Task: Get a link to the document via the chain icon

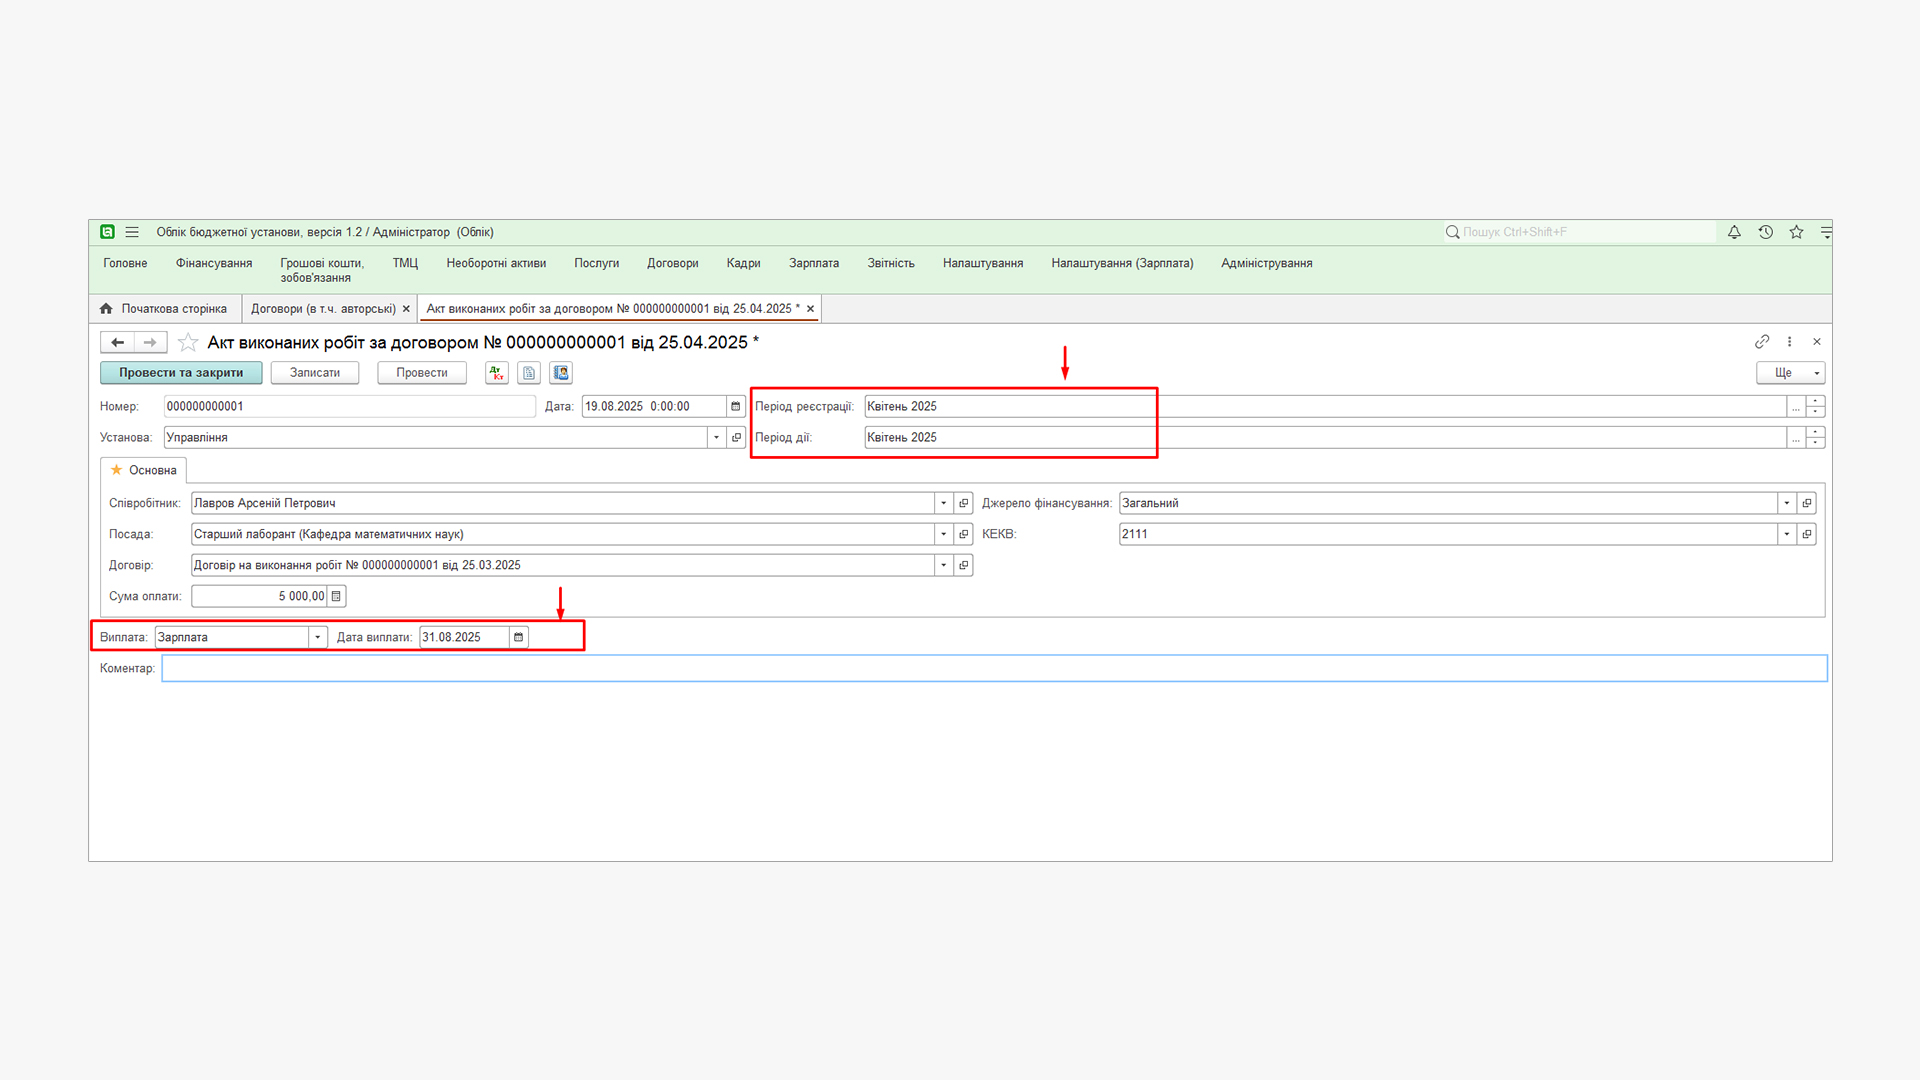Action: click(x=1762, y=342)
